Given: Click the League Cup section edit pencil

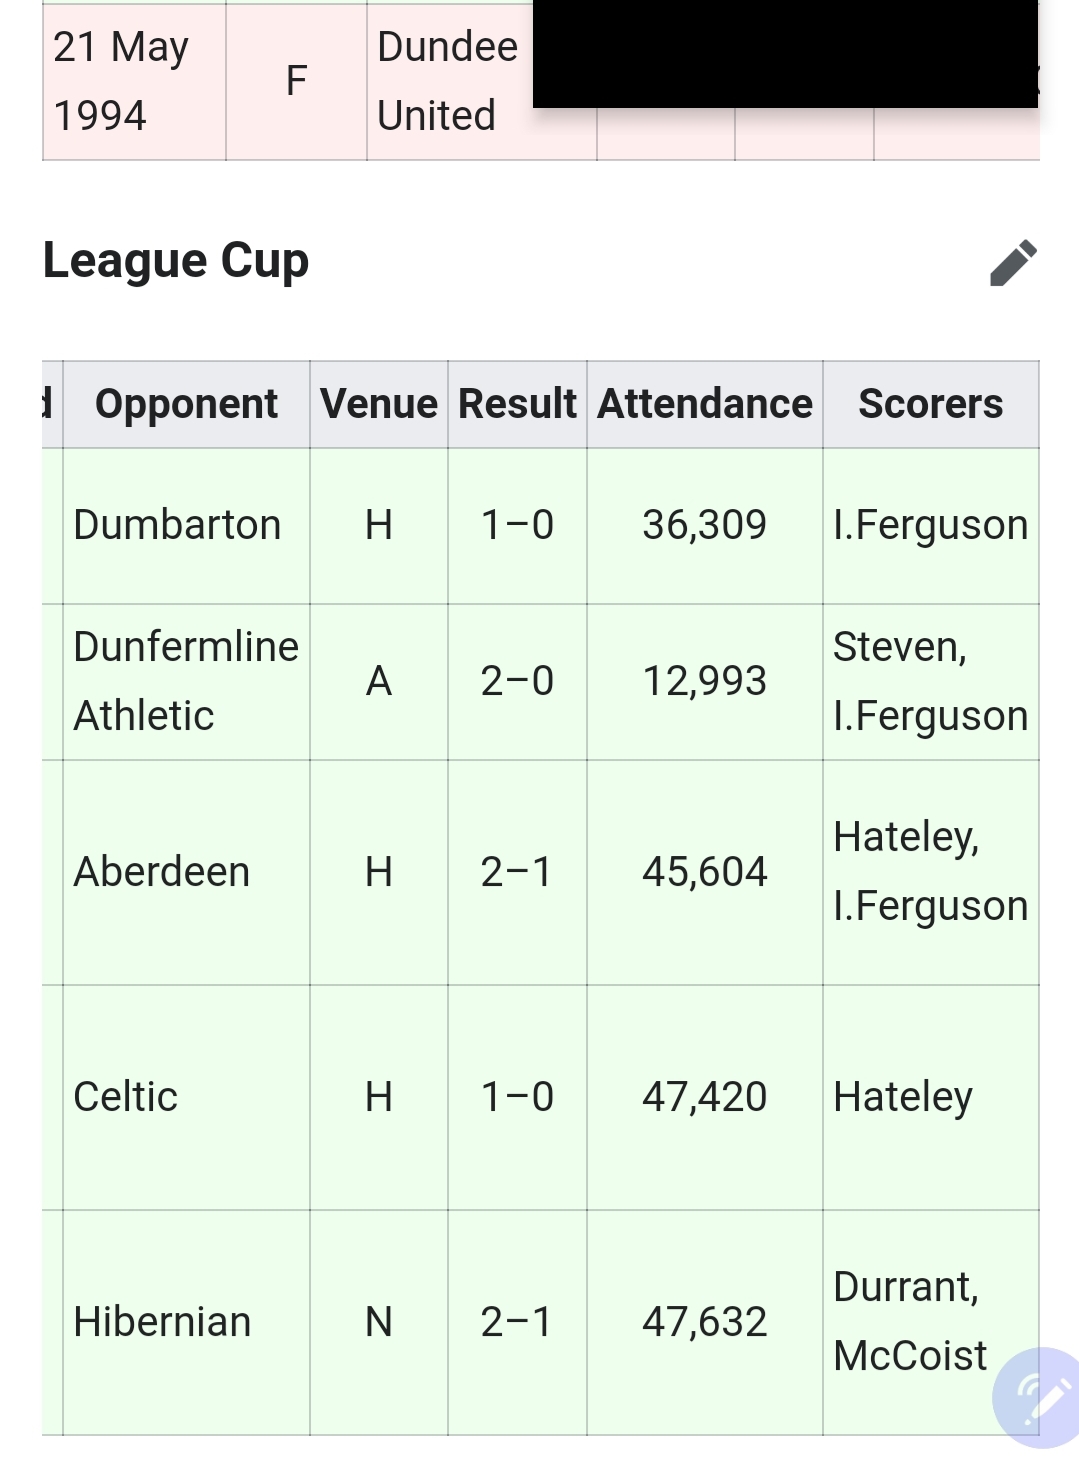Looking at the screenshot, I should point(1013,263).
